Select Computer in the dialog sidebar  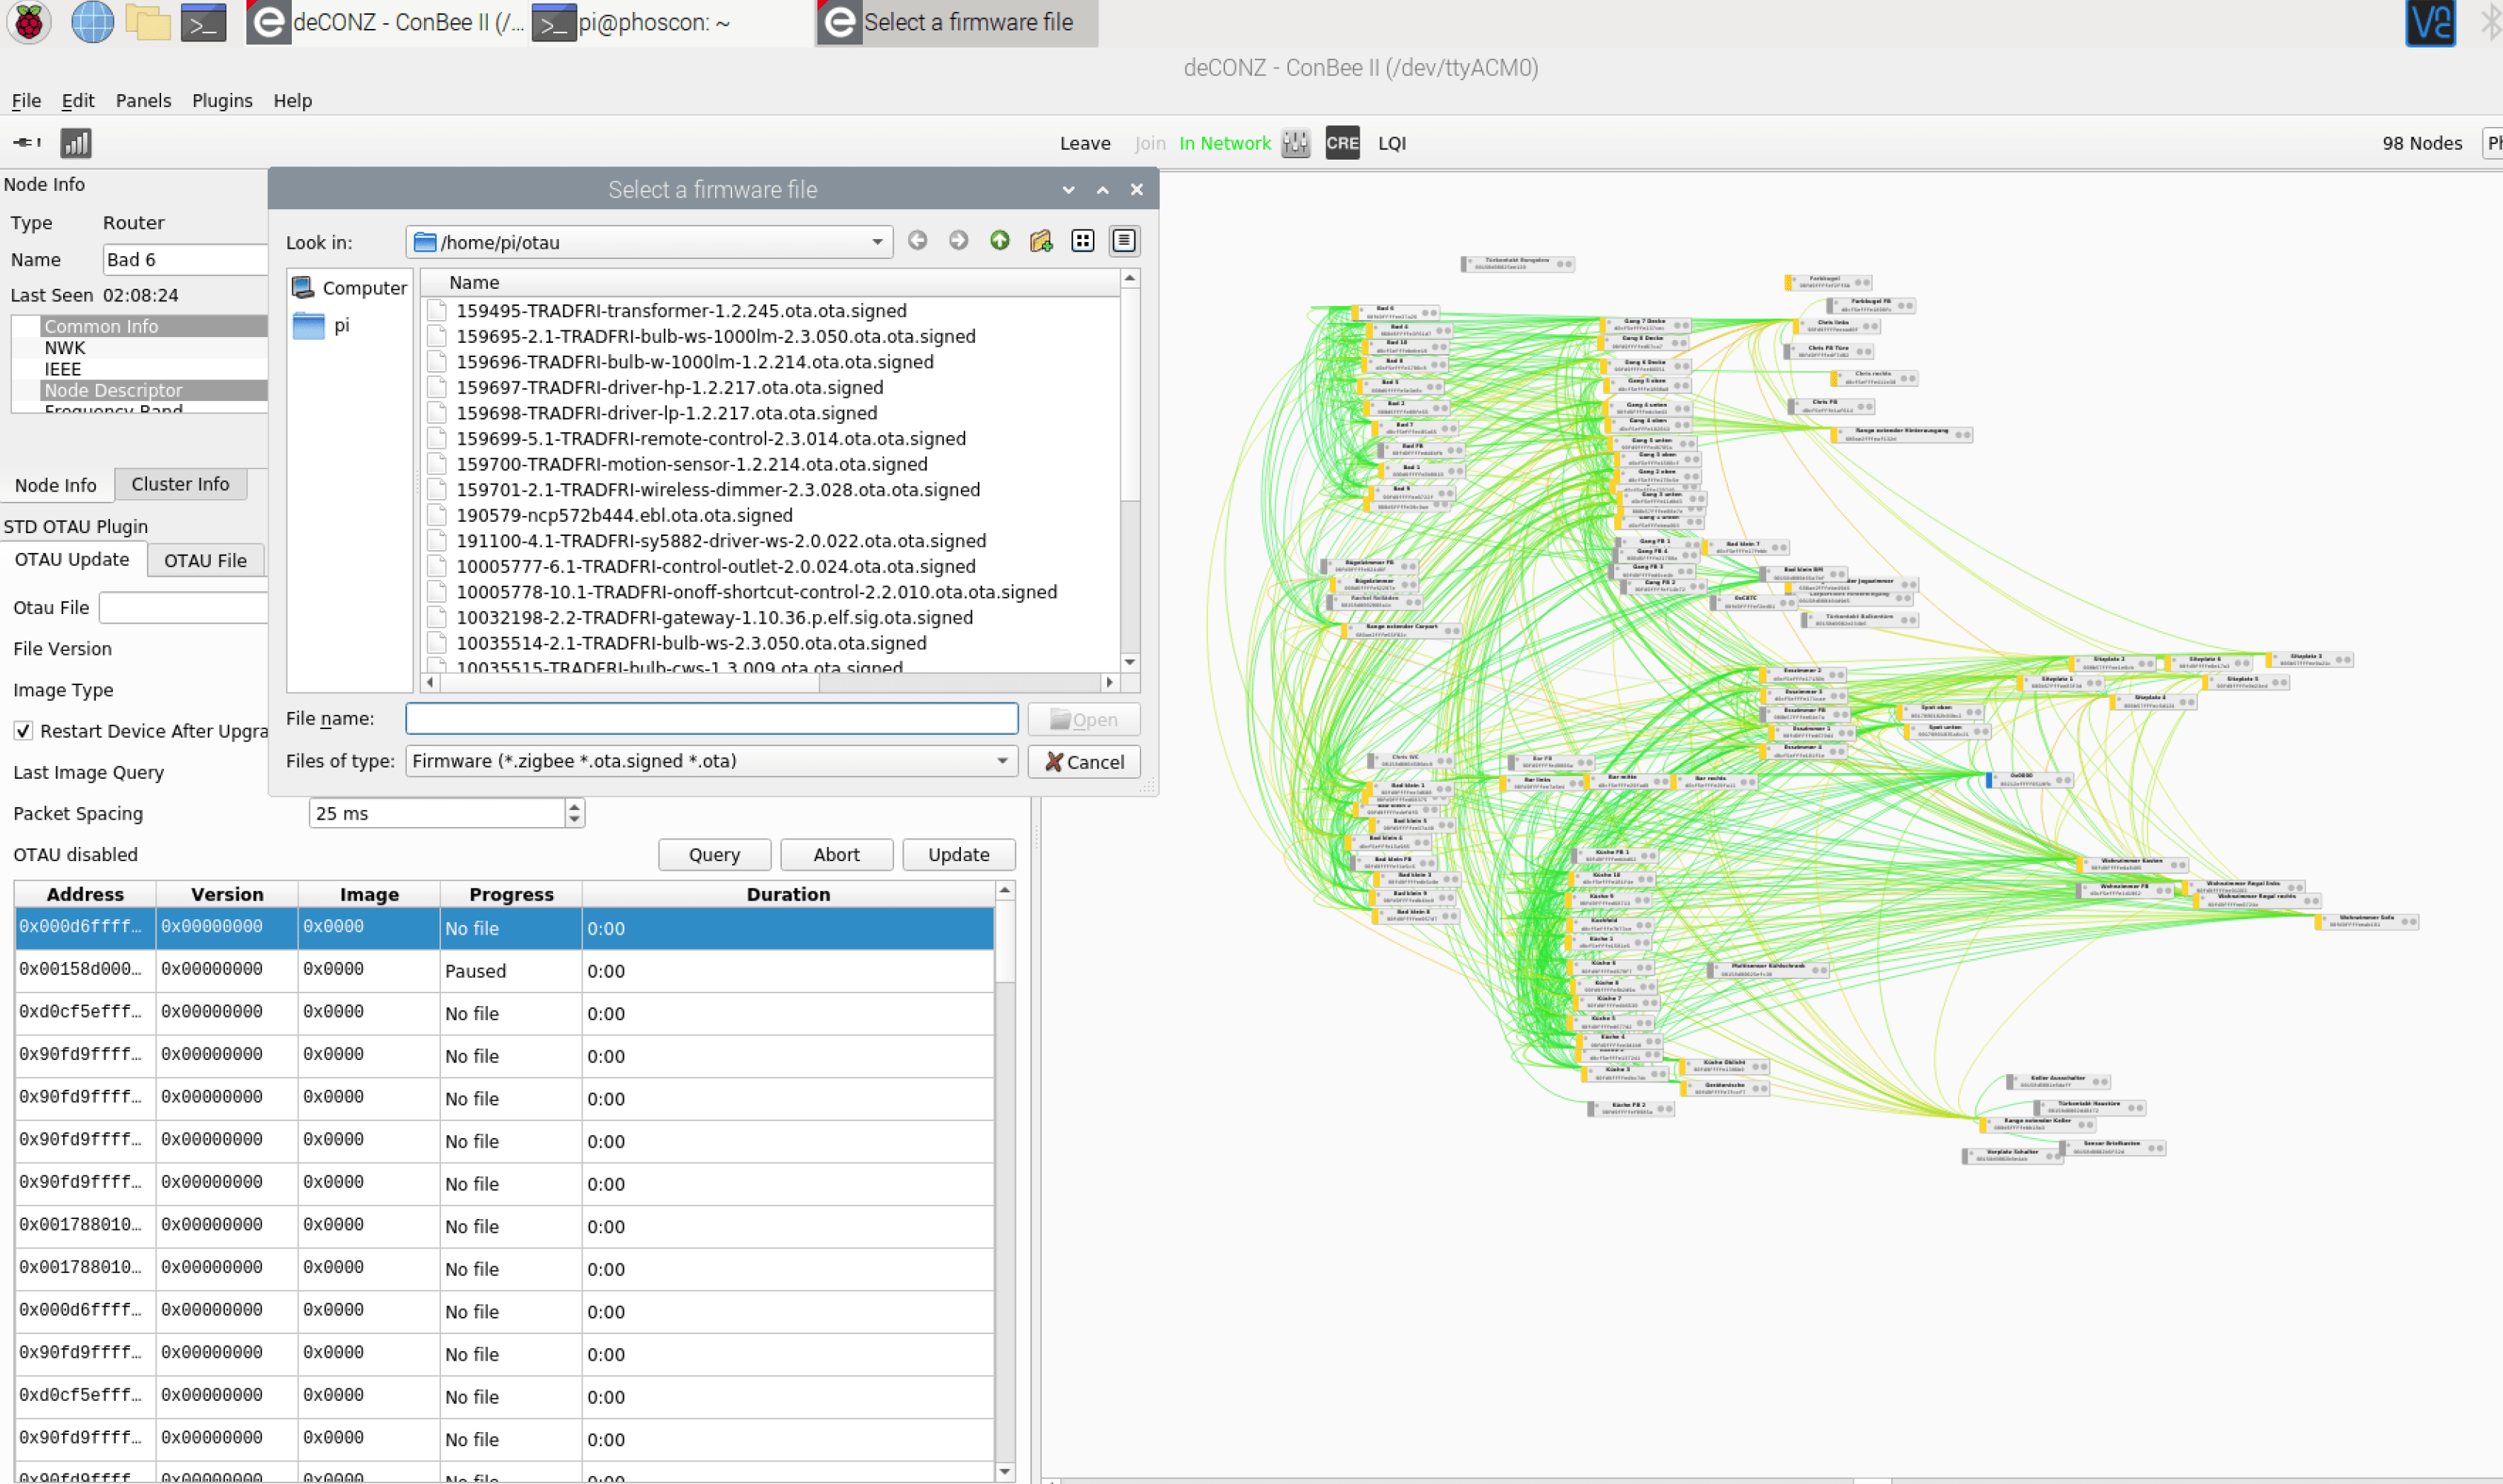[x=349, y=288]
